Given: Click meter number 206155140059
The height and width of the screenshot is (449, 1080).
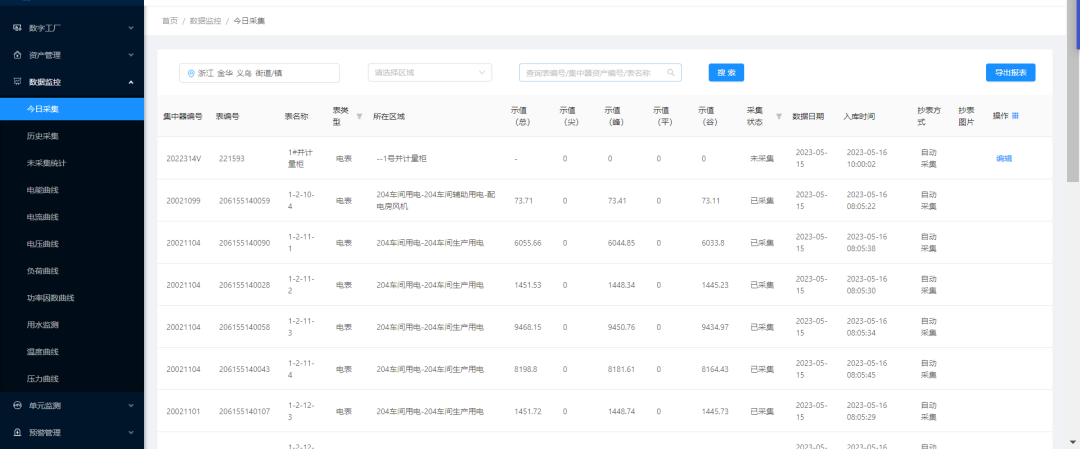Looking at the screenshot, I should coord(245,201).
